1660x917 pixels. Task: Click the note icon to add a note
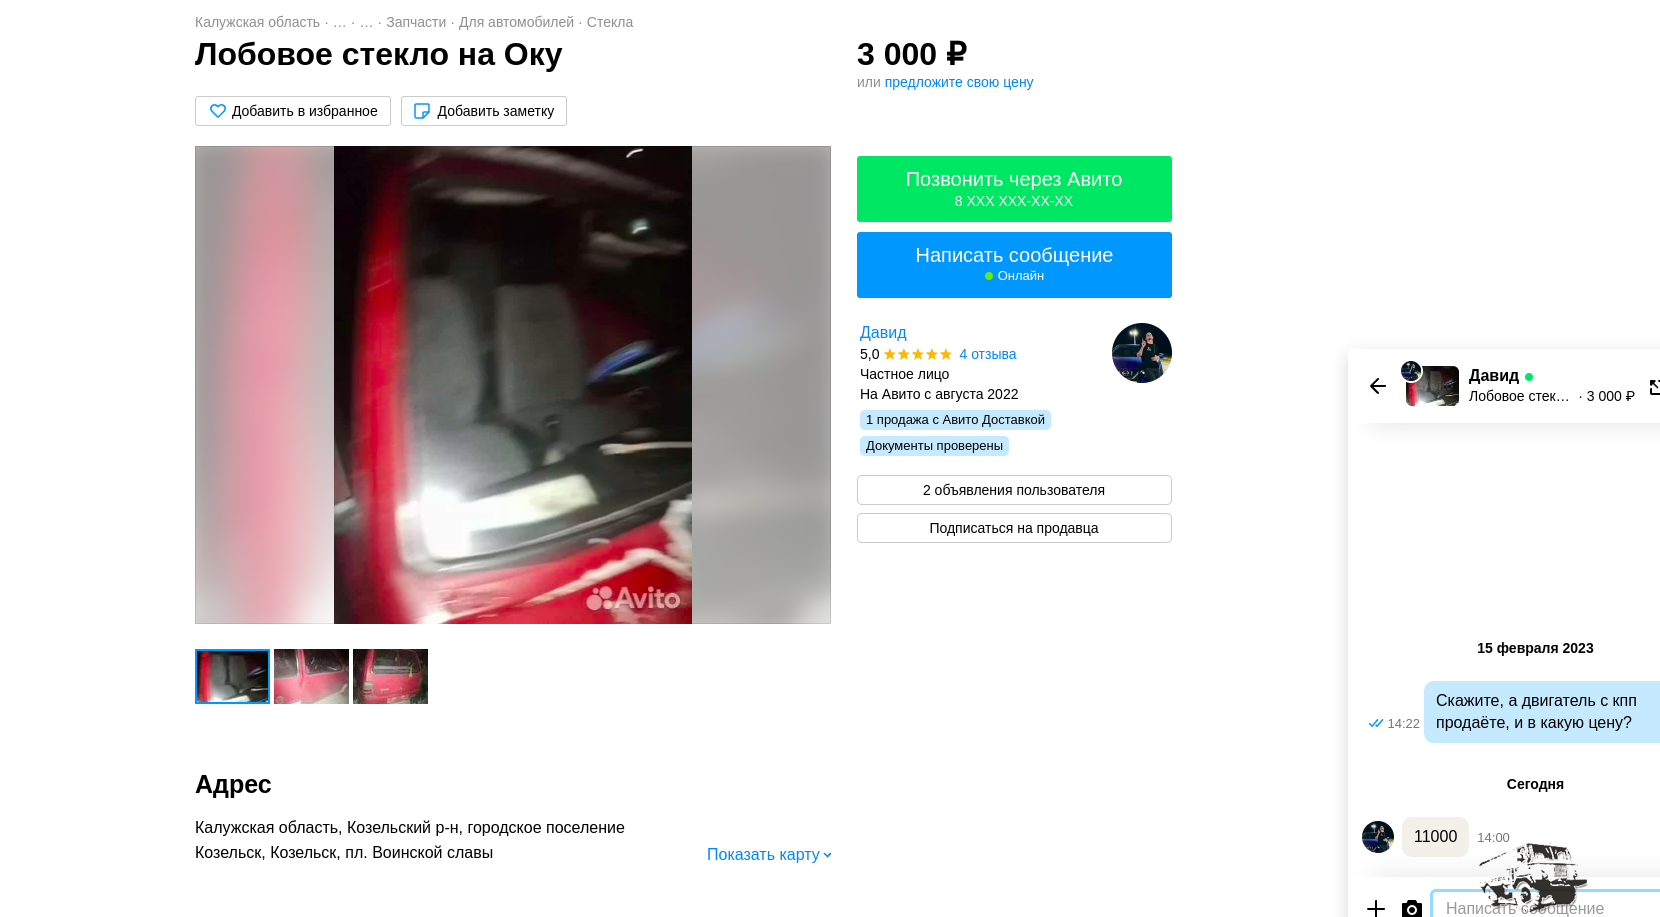(x=422, y=111)
